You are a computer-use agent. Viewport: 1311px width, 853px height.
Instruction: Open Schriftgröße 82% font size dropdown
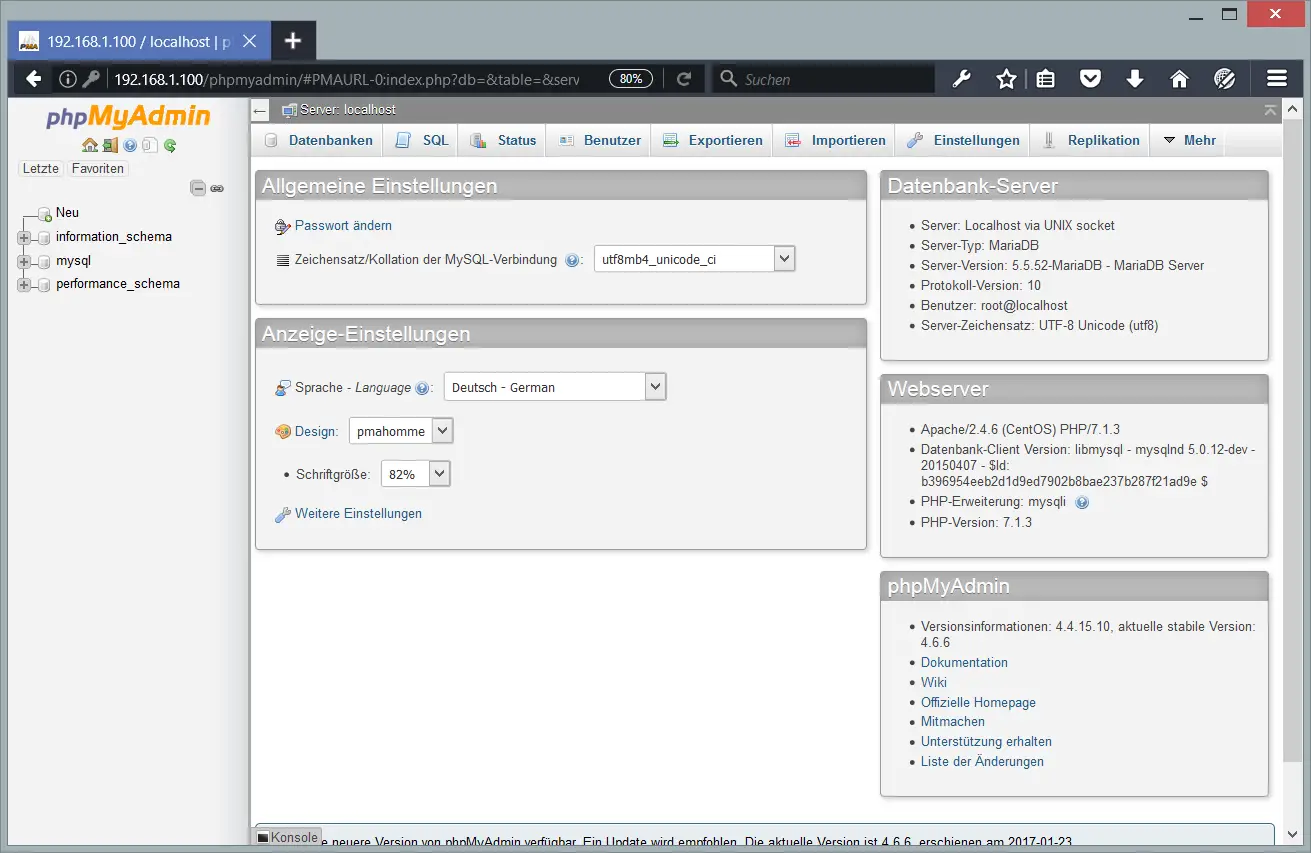(416, 474)
